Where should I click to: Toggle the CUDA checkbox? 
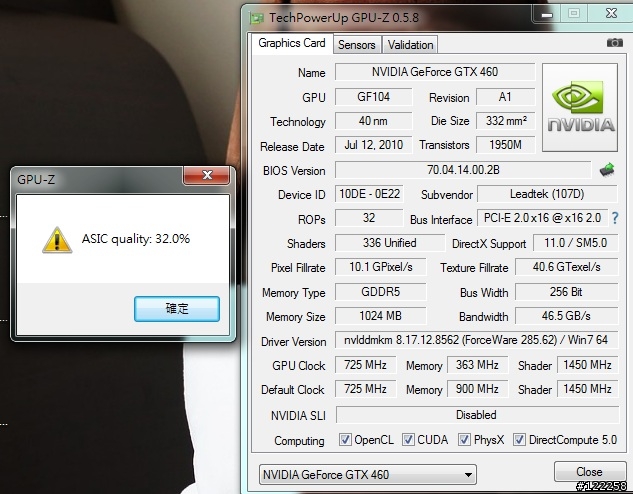408,440
